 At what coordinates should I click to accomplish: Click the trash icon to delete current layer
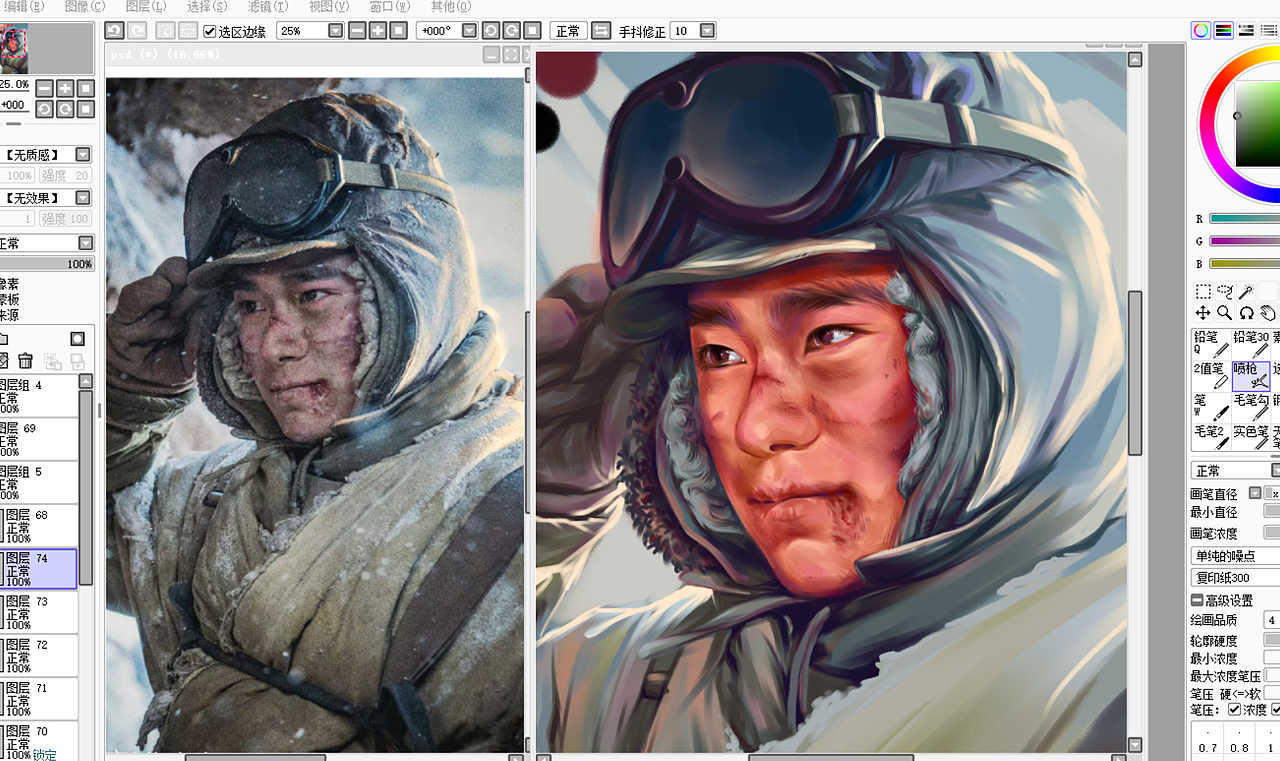(25, 362)
